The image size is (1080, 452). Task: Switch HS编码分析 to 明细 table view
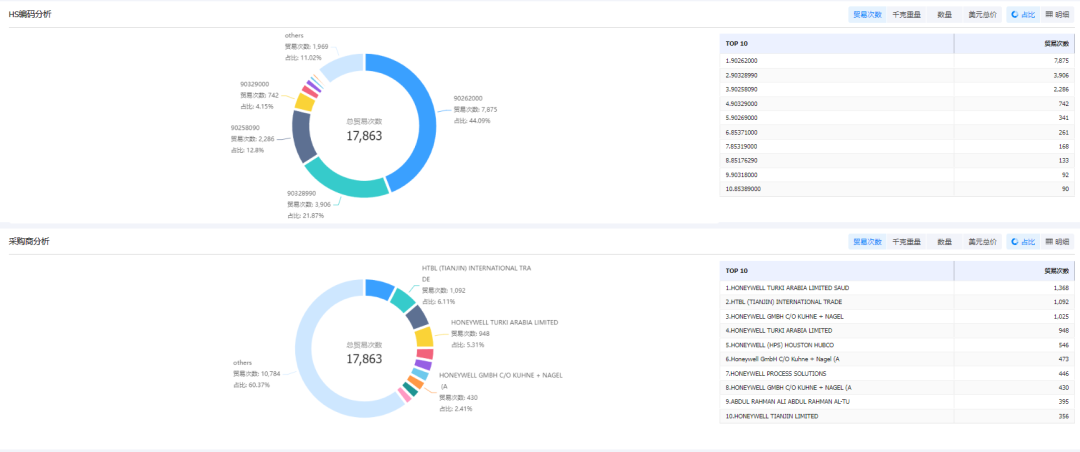pyautogui.click(x=1057, y=14)
